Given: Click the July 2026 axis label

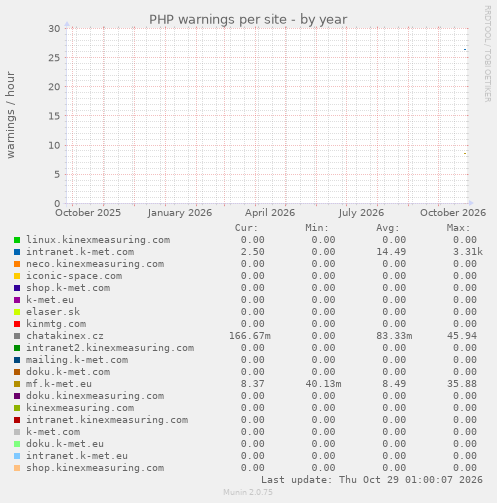Looking at the screenshot, I should (x=361, y=213).
